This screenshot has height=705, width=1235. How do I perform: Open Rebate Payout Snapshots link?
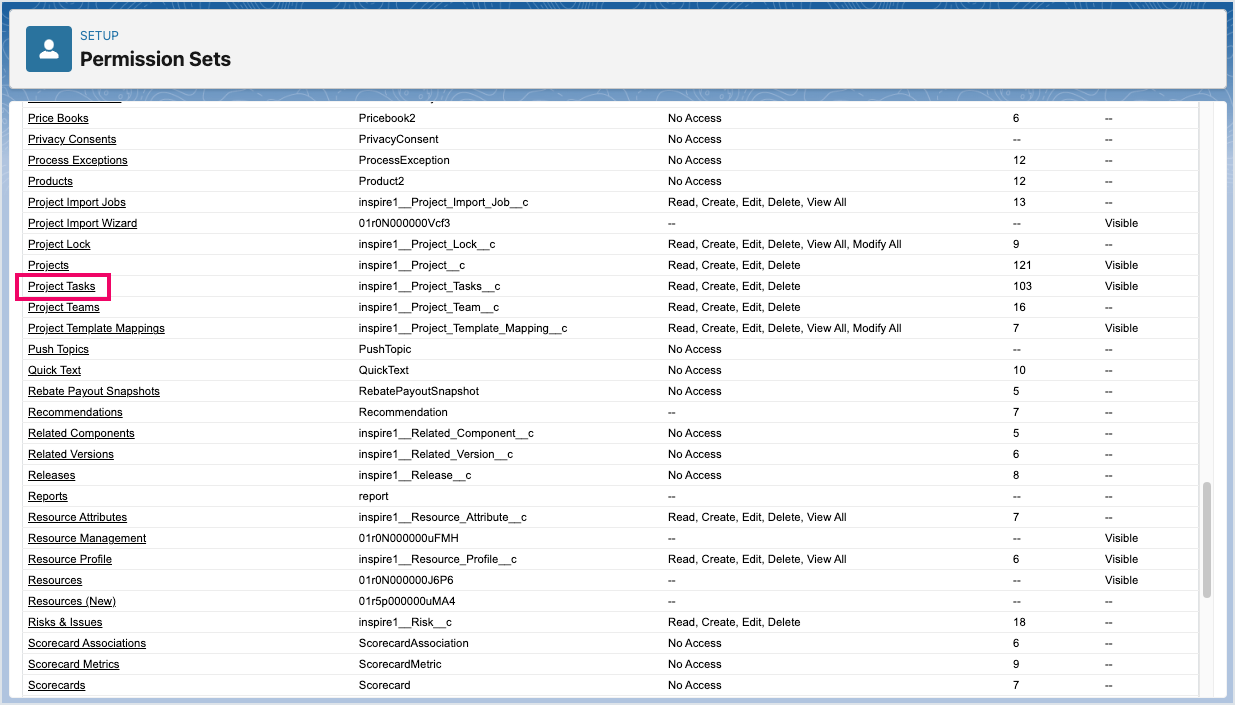(94, 392)
